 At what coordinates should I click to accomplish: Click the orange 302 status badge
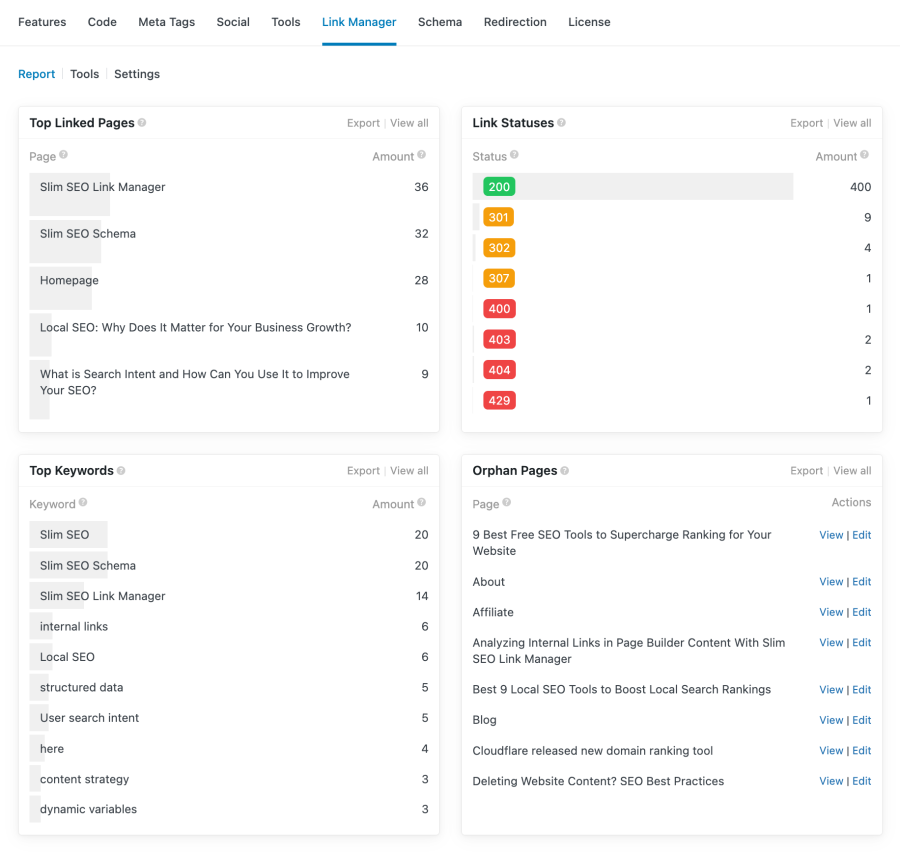pyautogui.click(x=499, y=247)
